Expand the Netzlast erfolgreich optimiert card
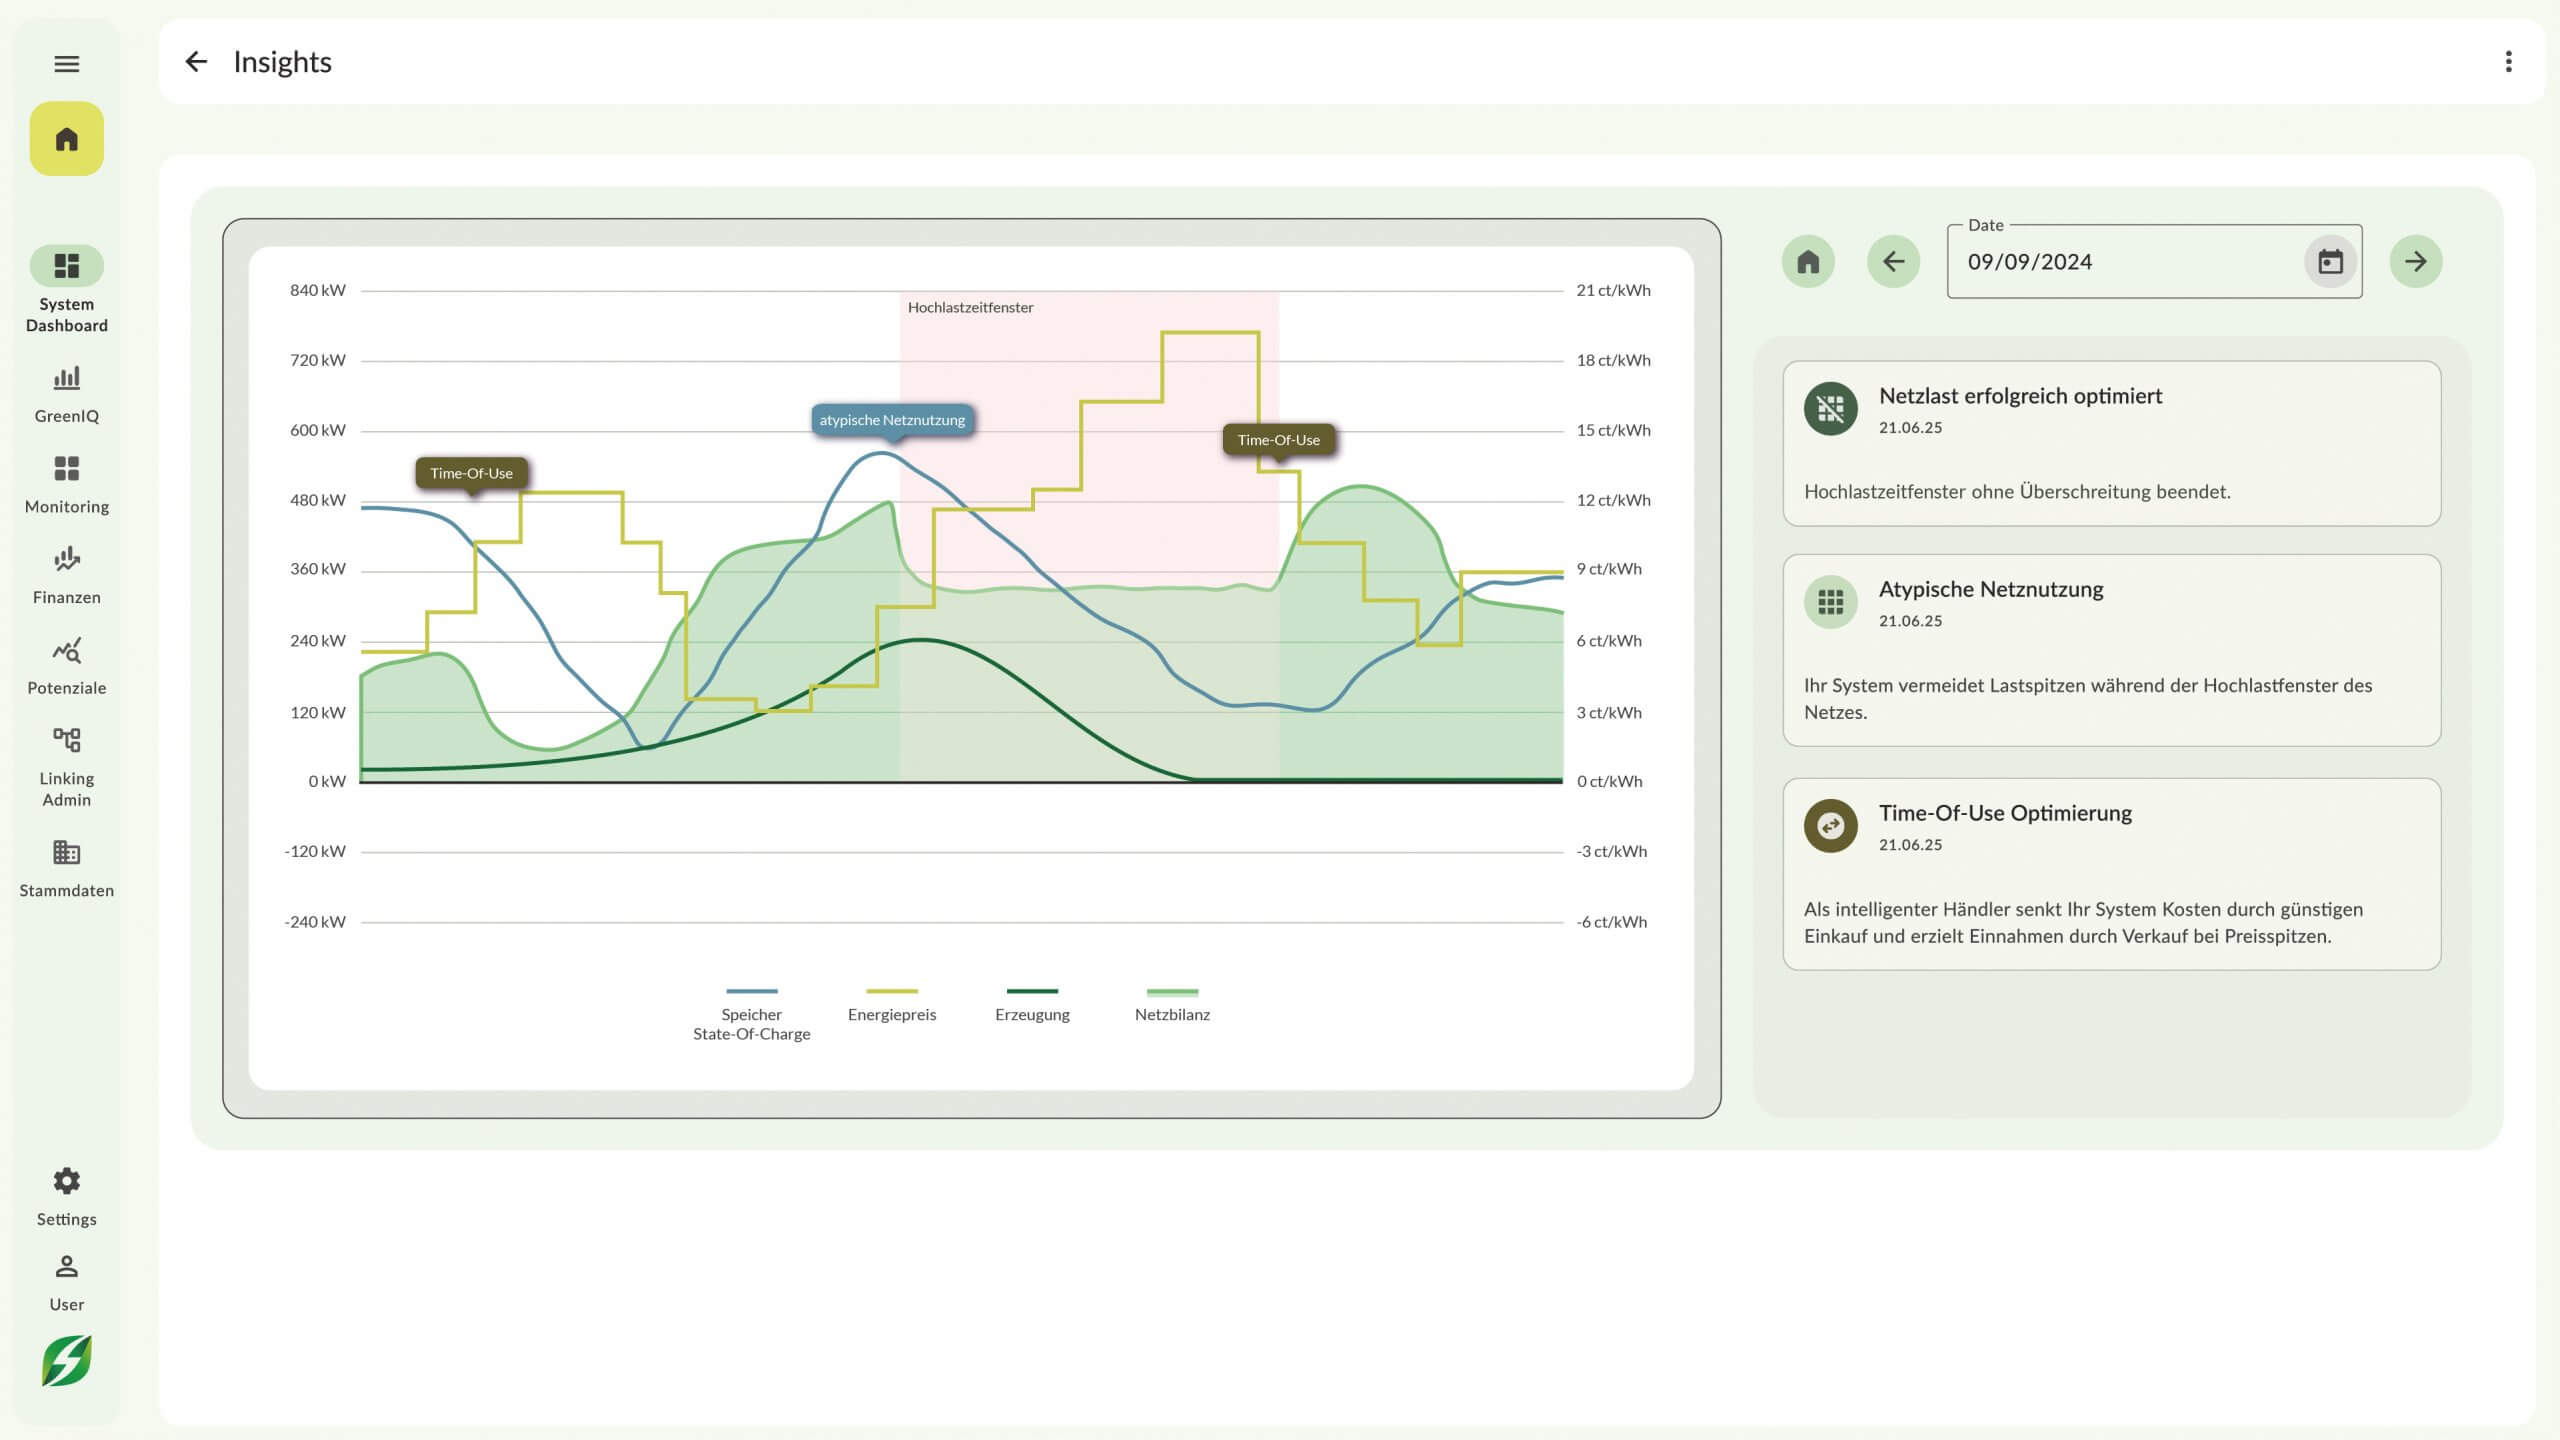This screenshot has width=2560, height=1440. point(2111,443)
